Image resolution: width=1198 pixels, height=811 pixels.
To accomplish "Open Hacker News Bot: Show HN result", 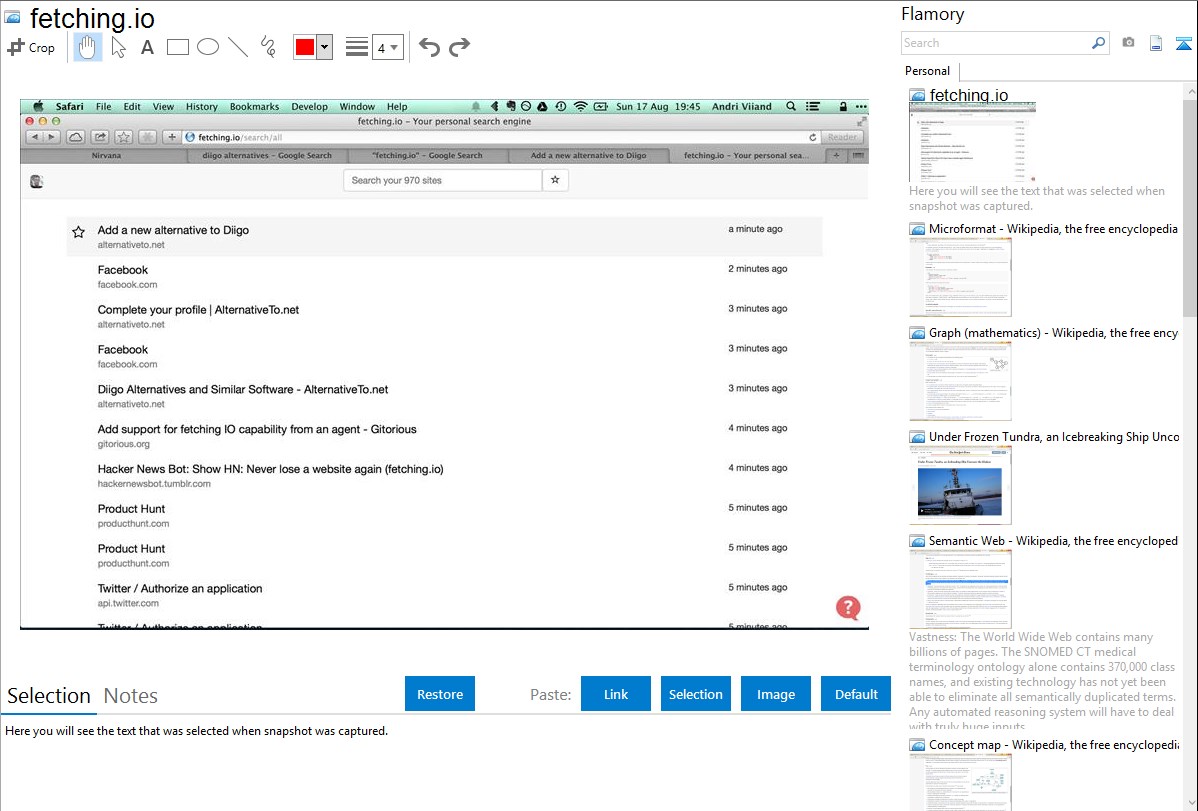I will [270, 469].
